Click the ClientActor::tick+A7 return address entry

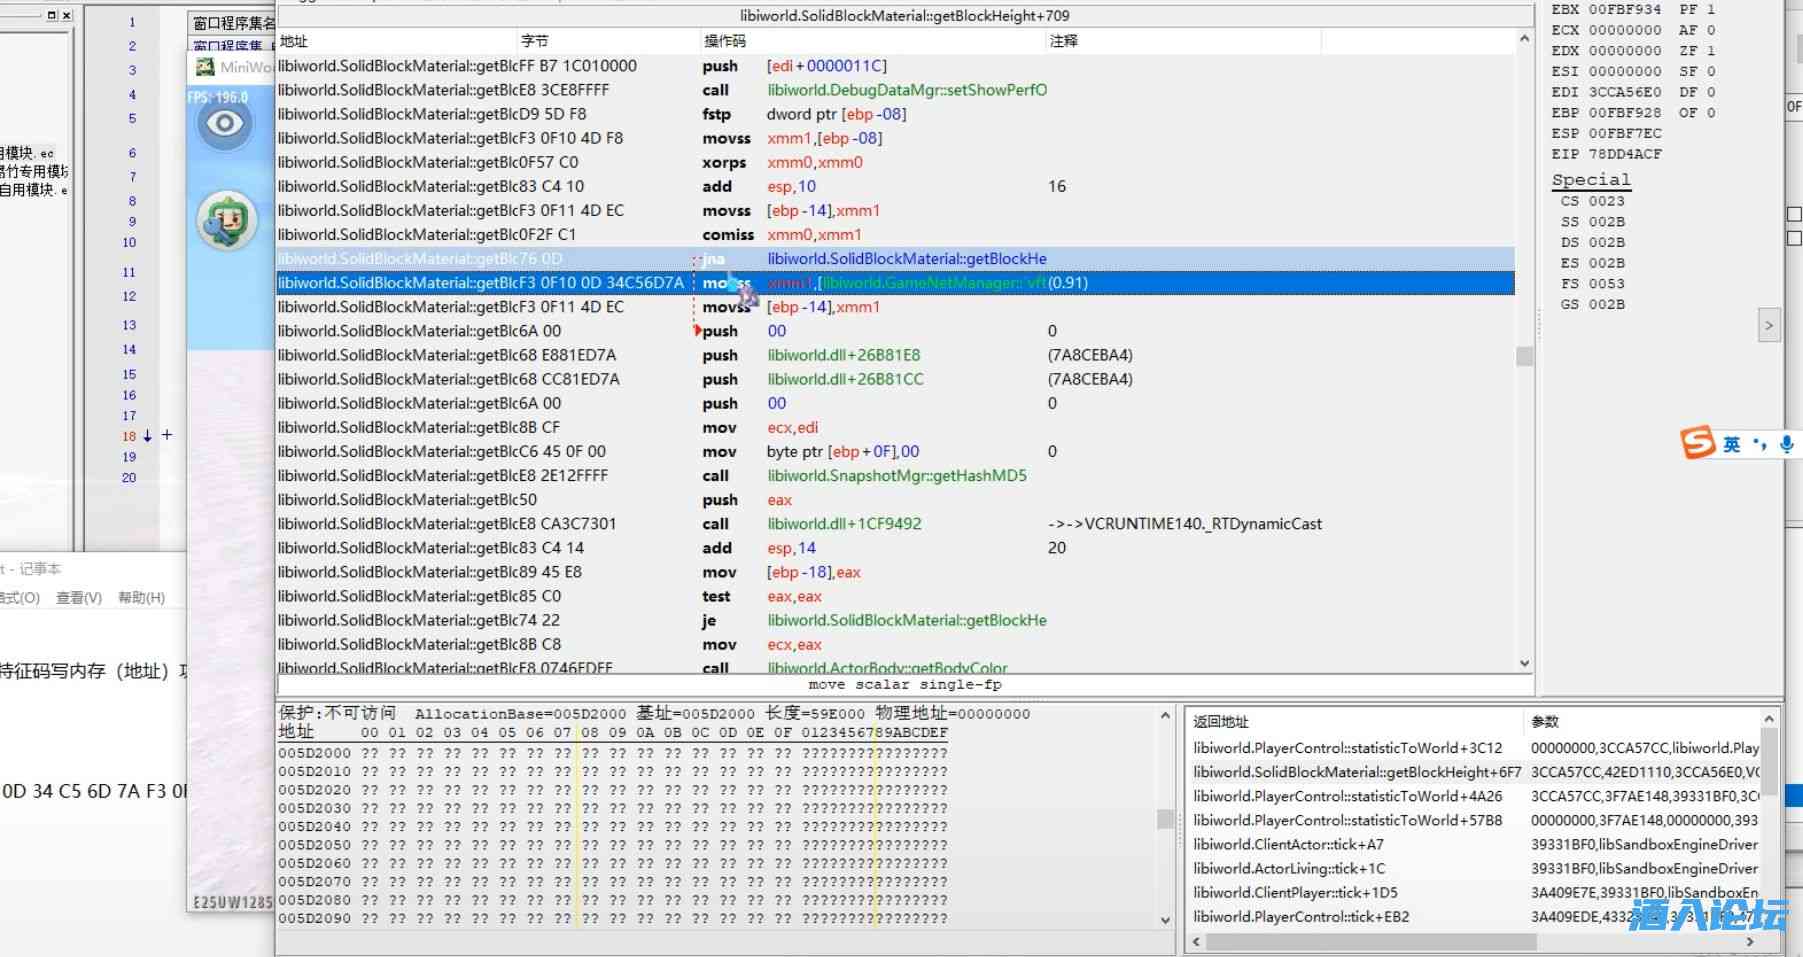pyautogui.click(x=1288, y=845)
